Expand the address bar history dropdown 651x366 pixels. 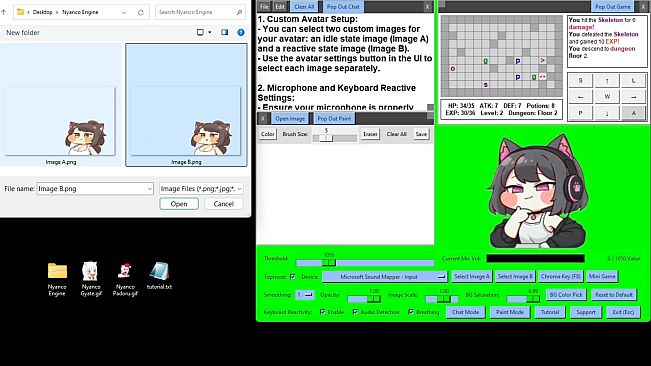[124, 12]
